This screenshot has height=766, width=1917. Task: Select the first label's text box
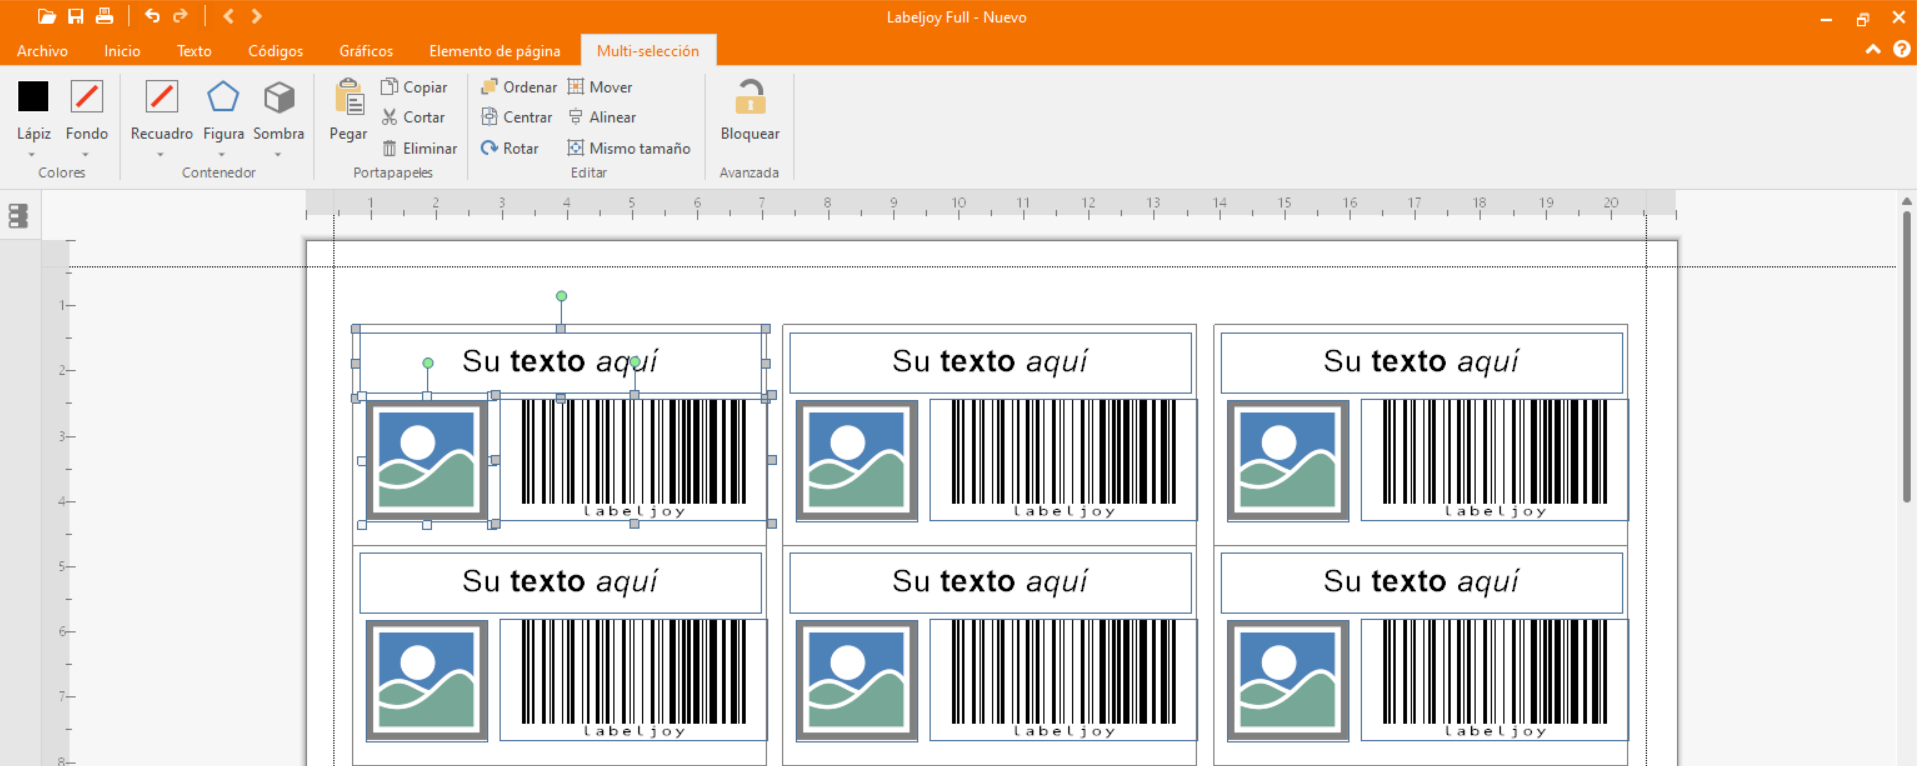click(560, 362)
